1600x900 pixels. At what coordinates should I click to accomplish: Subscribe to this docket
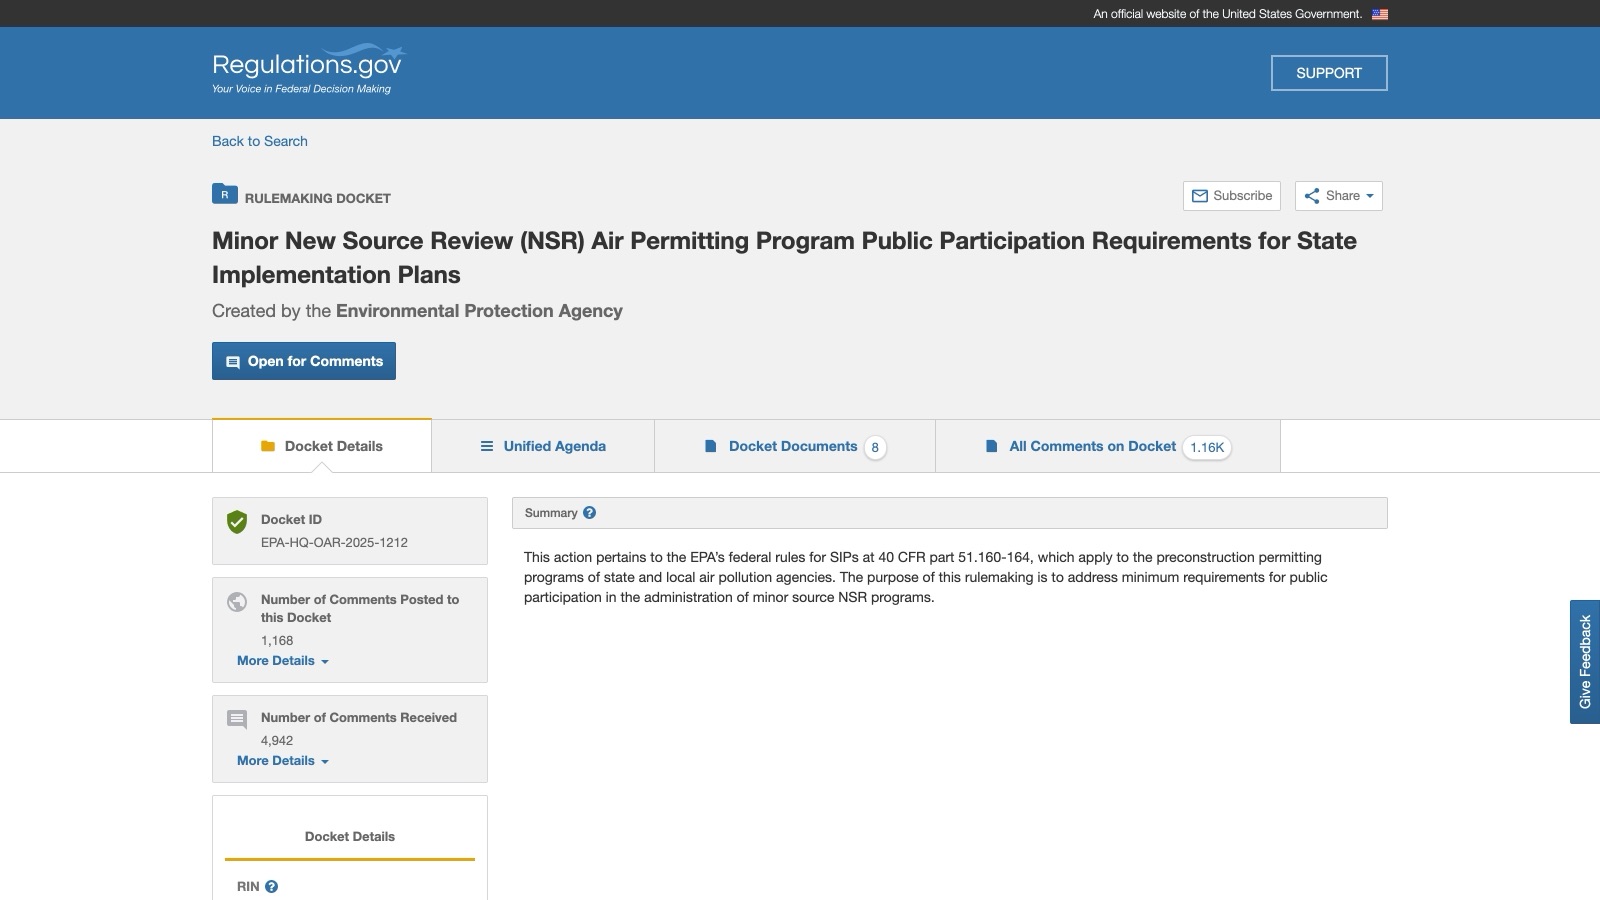1232,196
